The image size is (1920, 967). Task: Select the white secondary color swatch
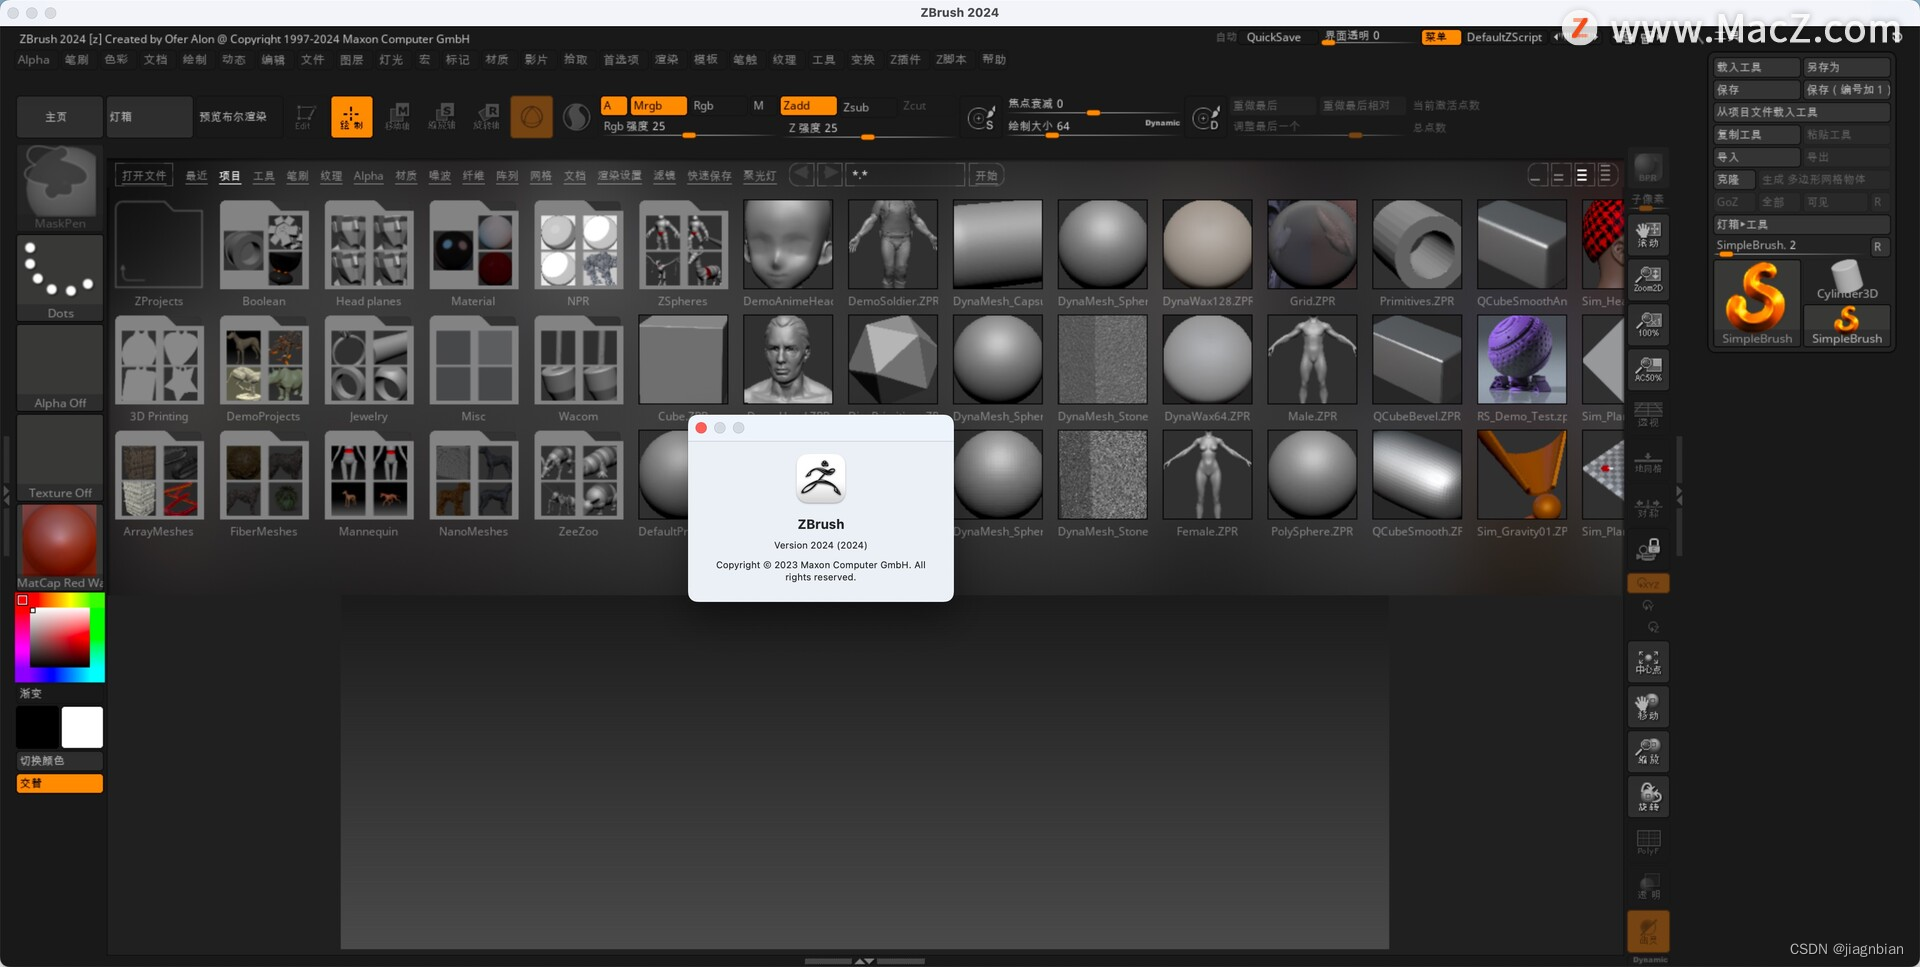82,727
